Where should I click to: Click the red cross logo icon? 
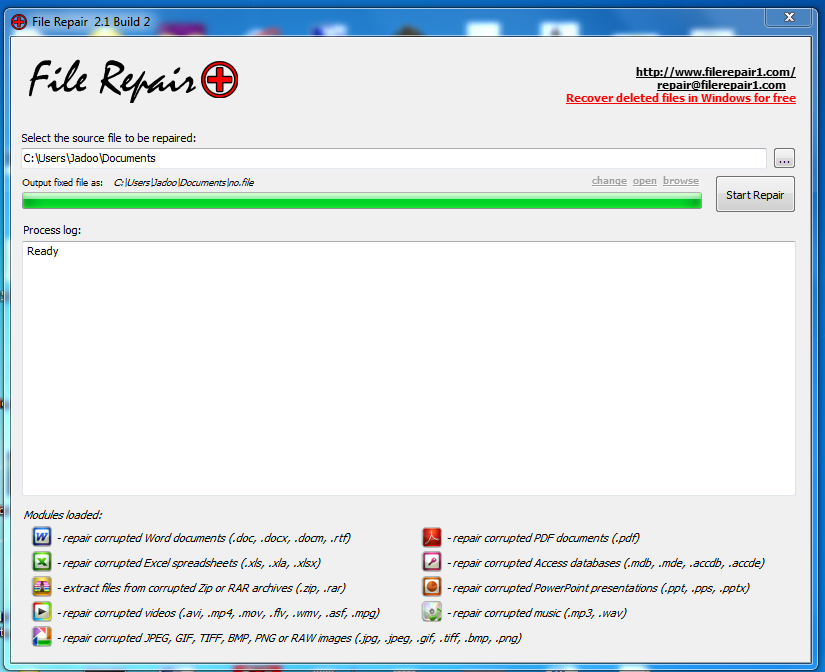(x=219, y=80)
